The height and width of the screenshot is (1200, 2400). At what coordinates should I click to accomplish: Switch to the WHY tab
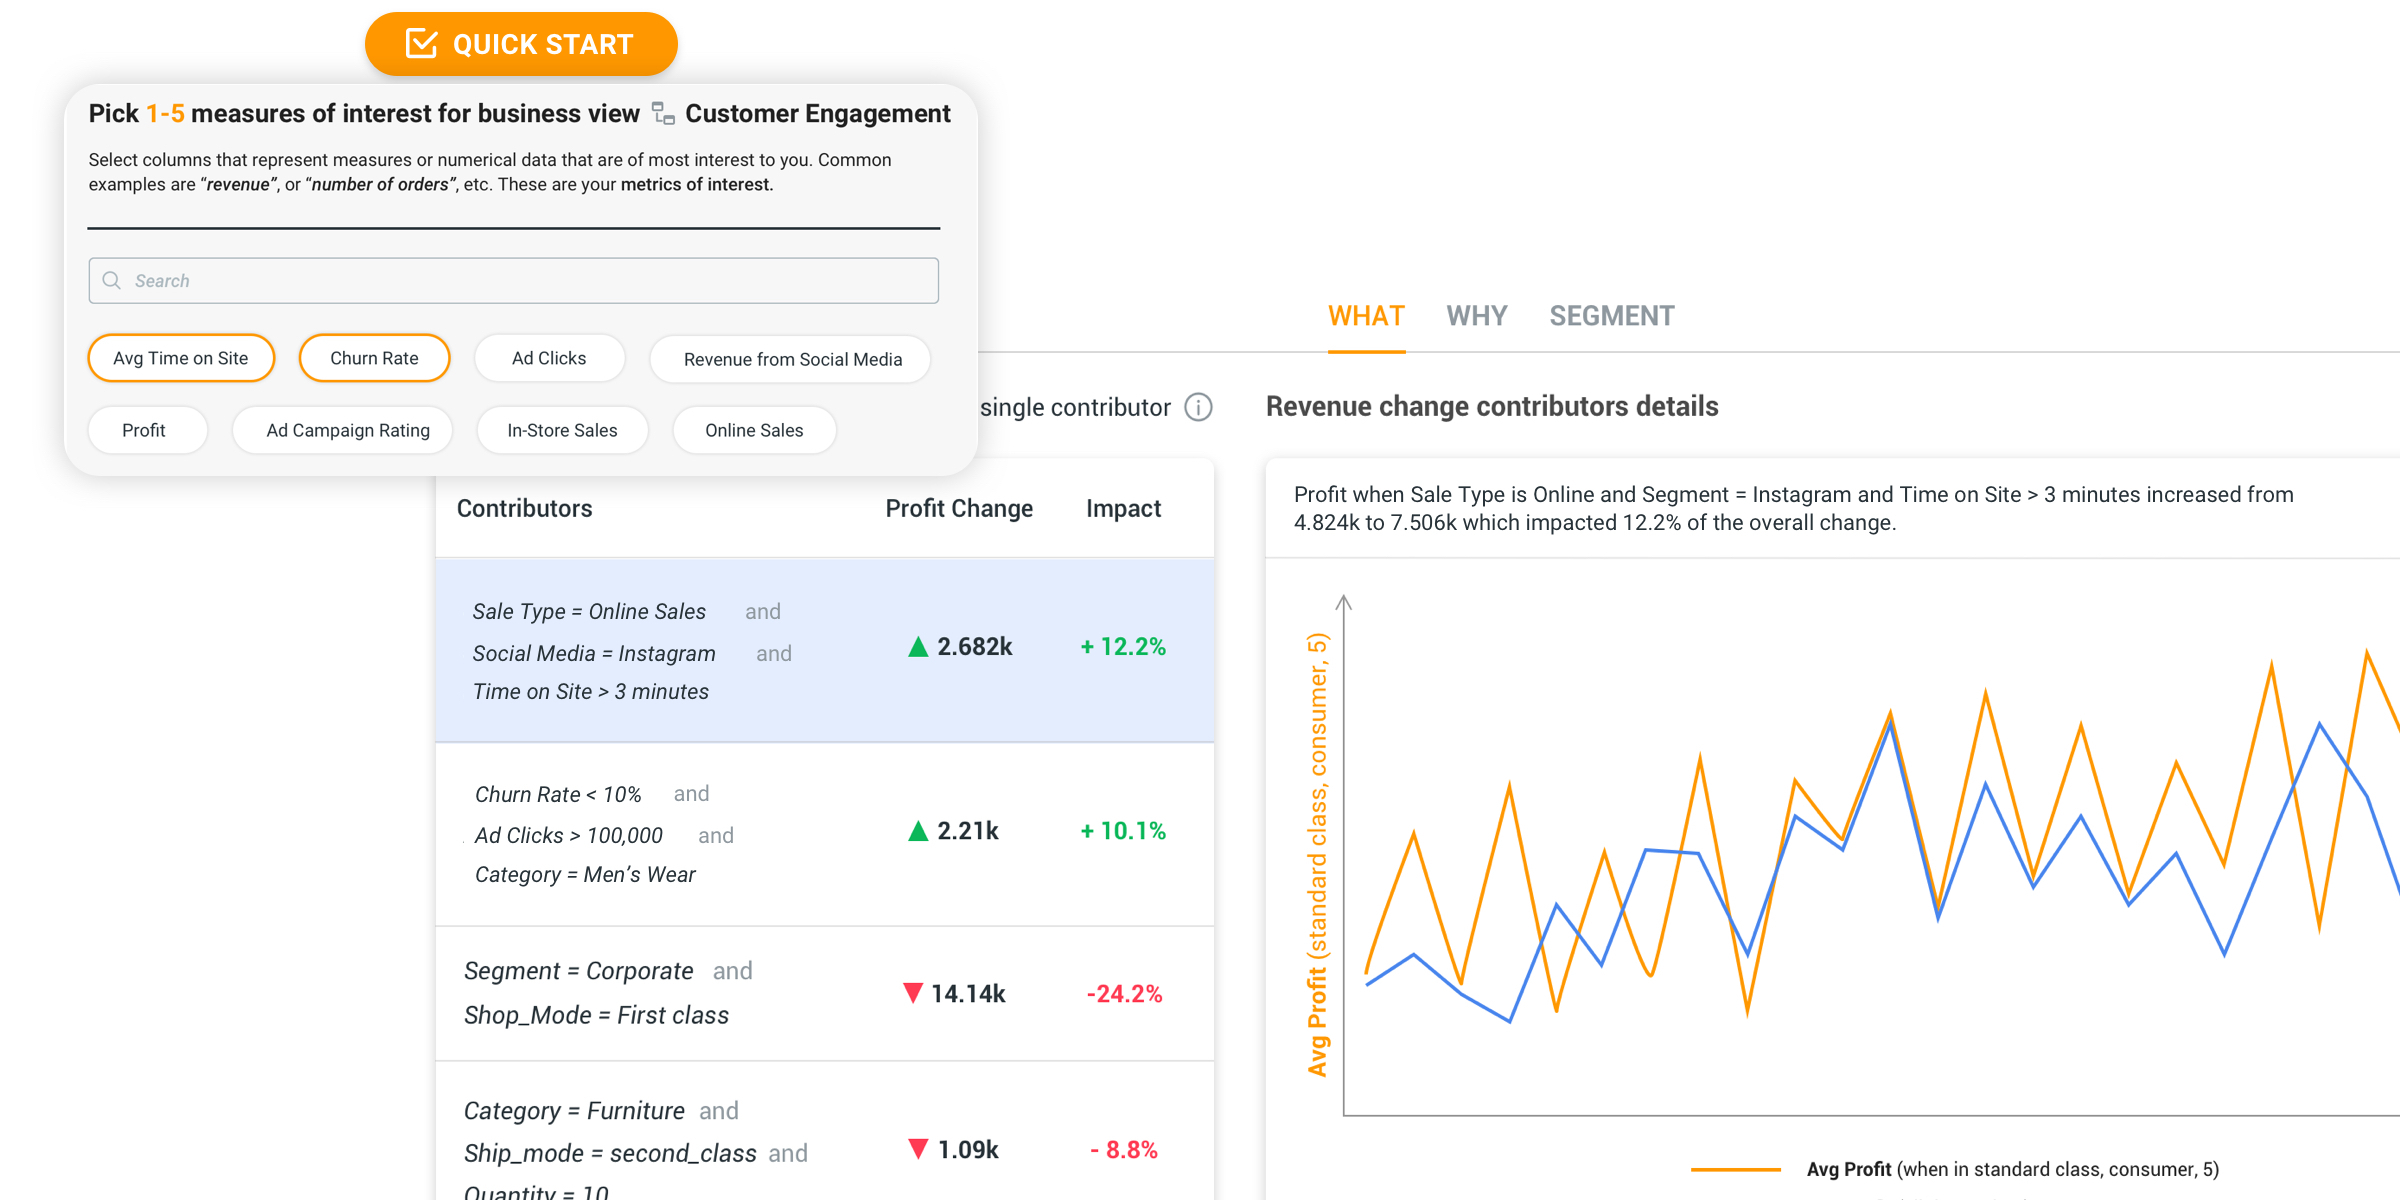[1476, 316]
